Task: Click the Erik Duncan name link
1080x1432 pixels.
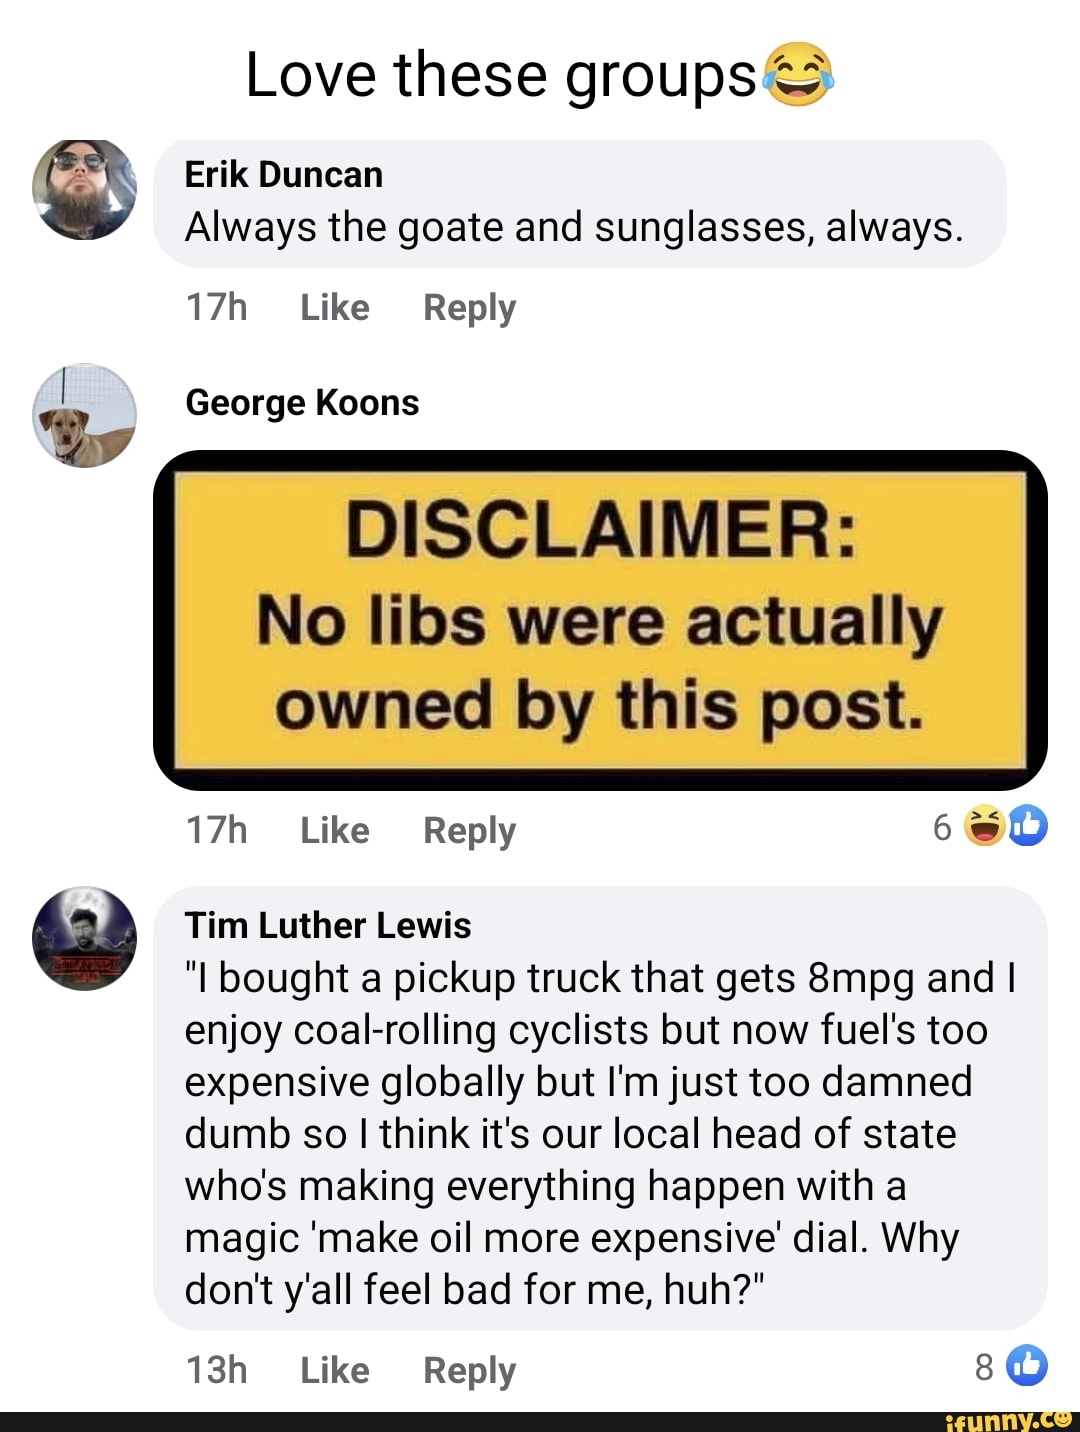Action: [x=284, y=175]
